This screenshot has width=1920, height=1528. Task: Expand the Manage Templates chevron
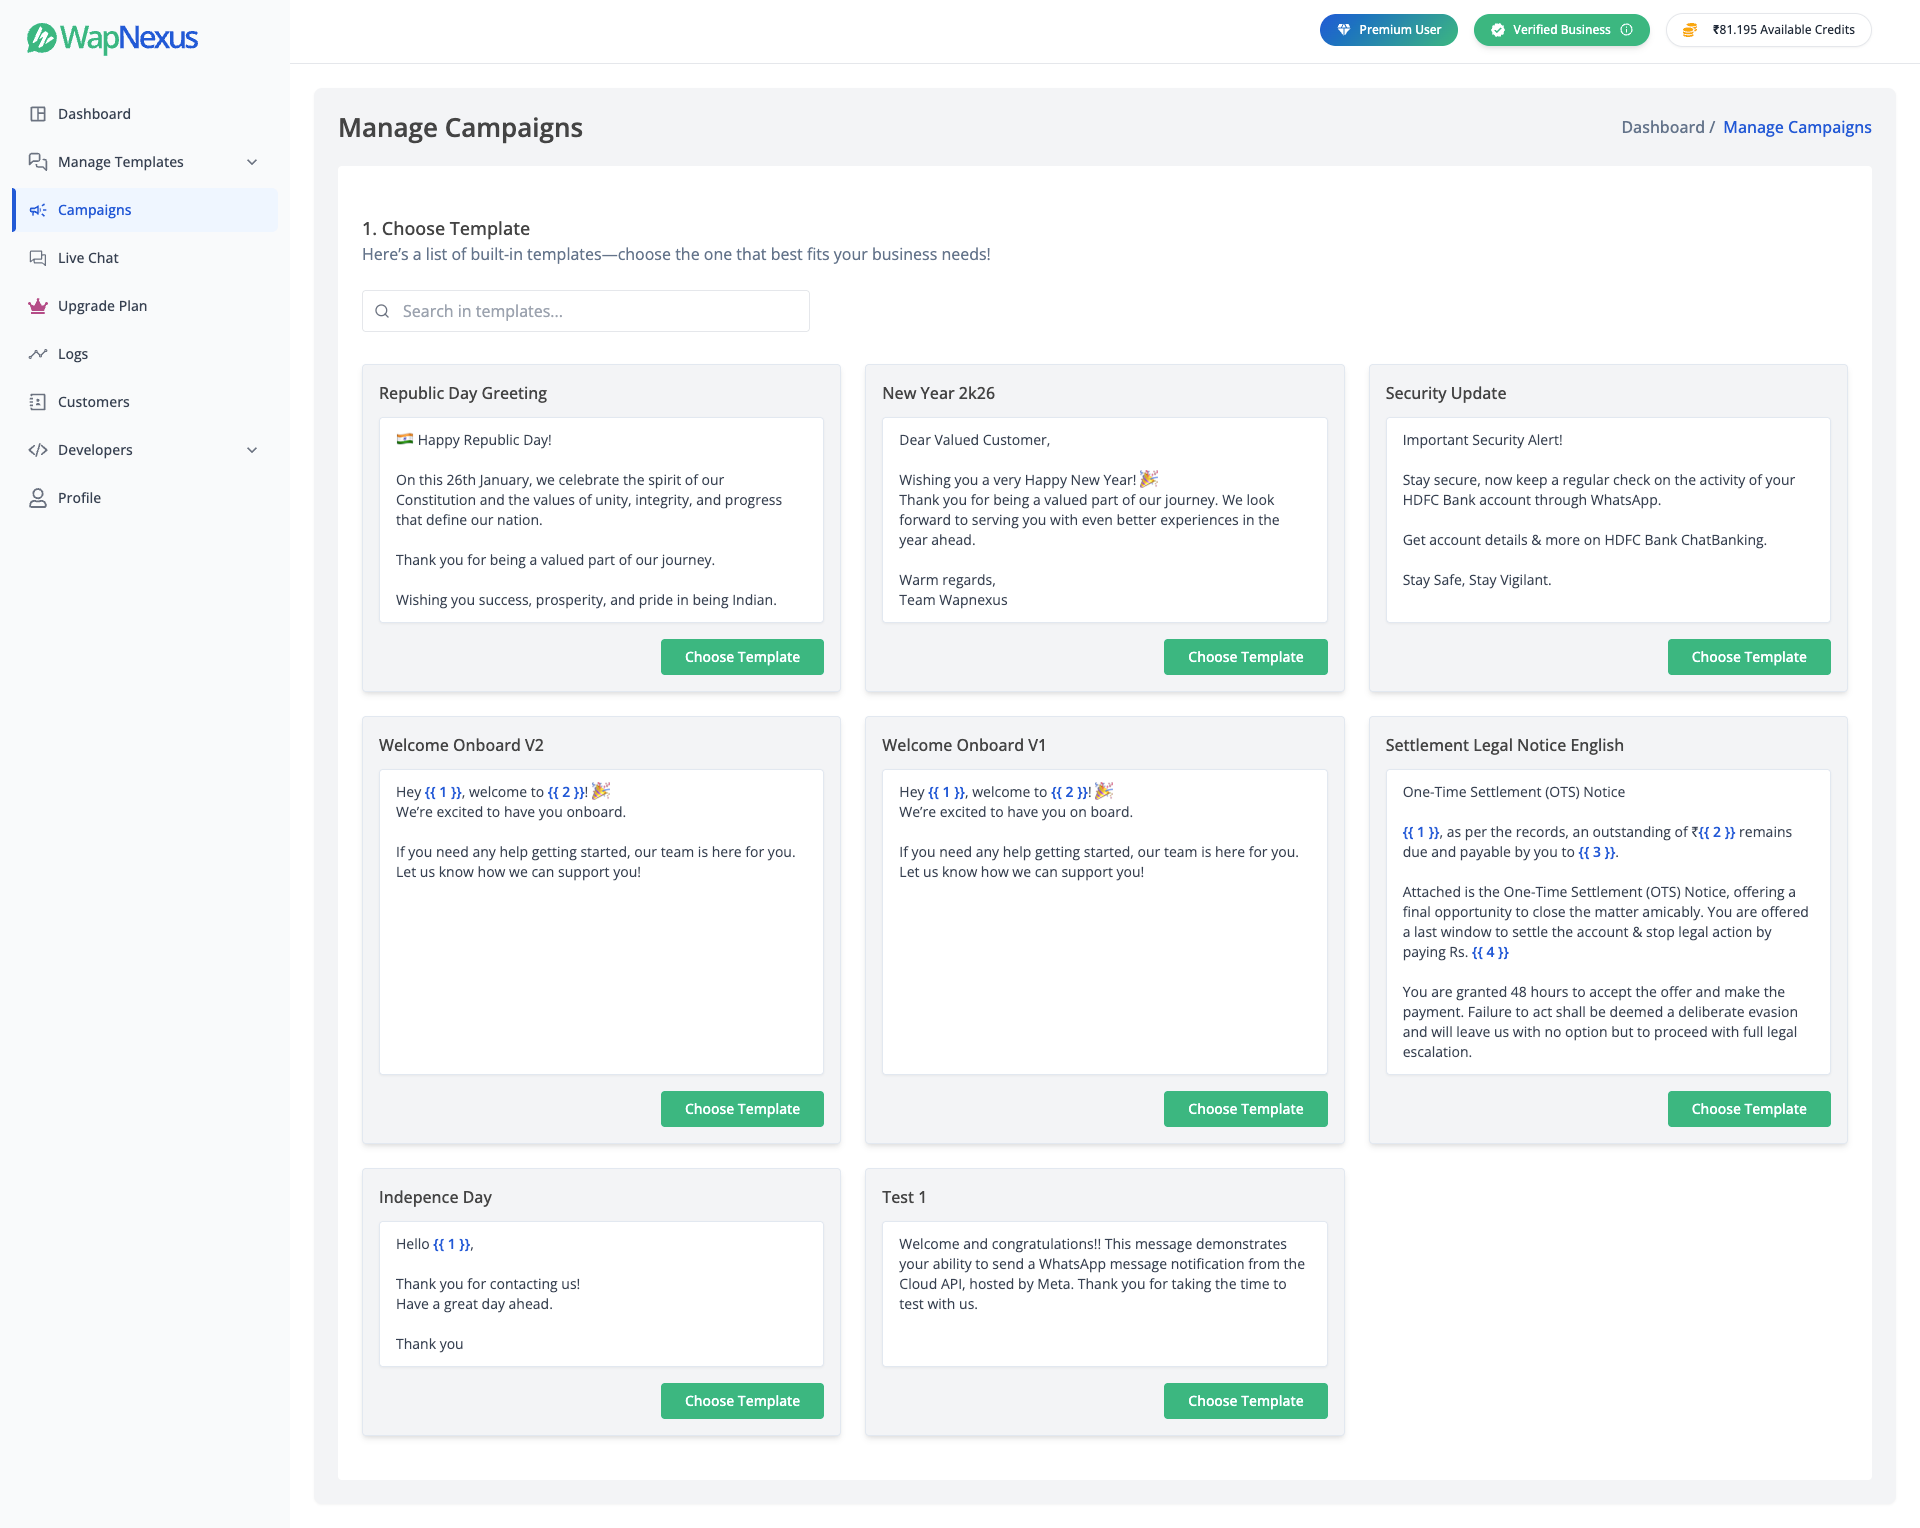coord(252,162)
